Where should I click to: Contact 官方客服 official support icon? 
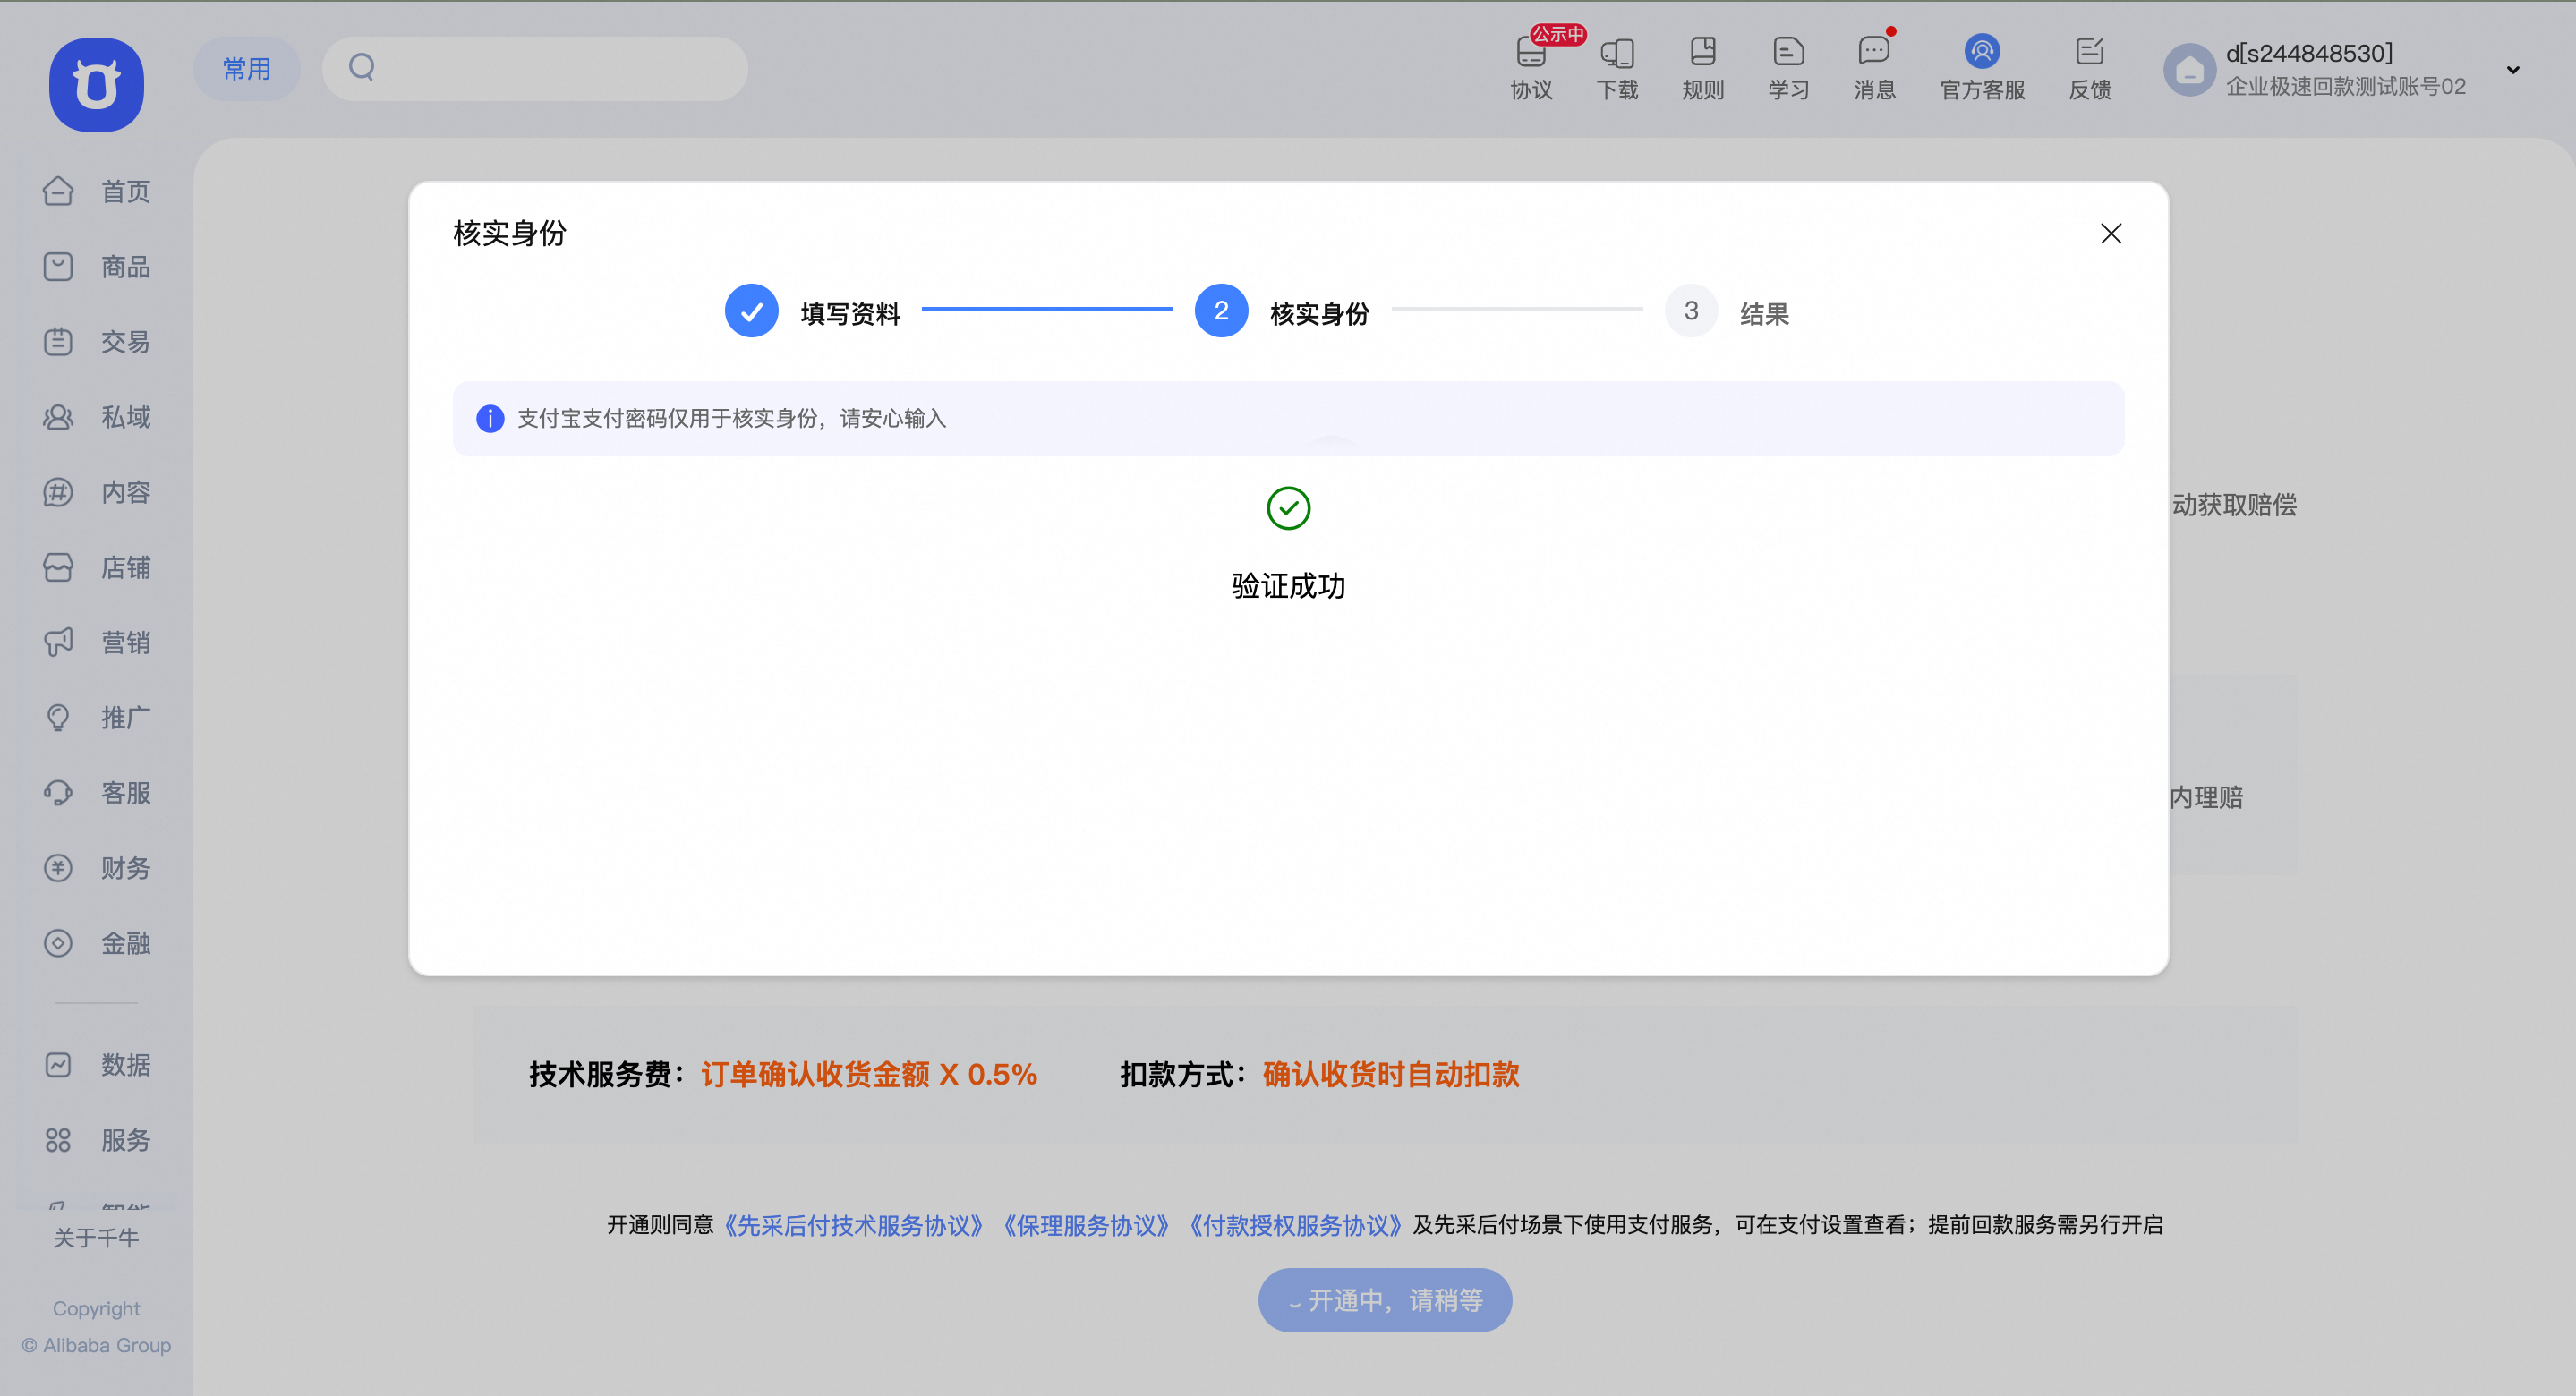pyautogui.click(x=1982, y=52)
